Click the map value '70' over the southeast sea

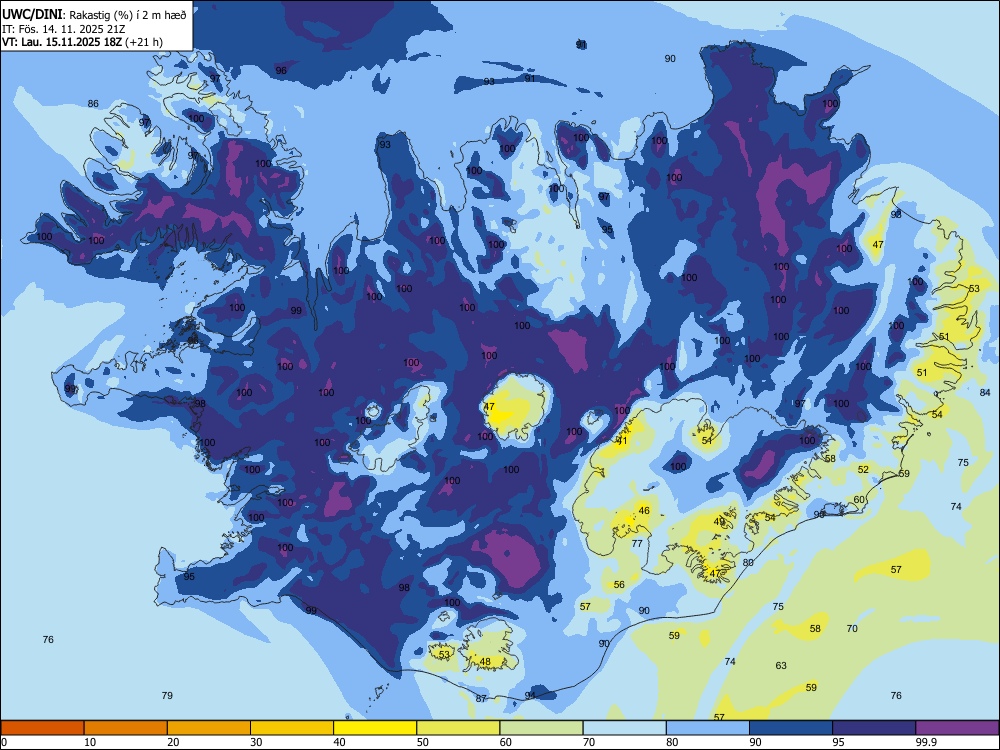852,629
